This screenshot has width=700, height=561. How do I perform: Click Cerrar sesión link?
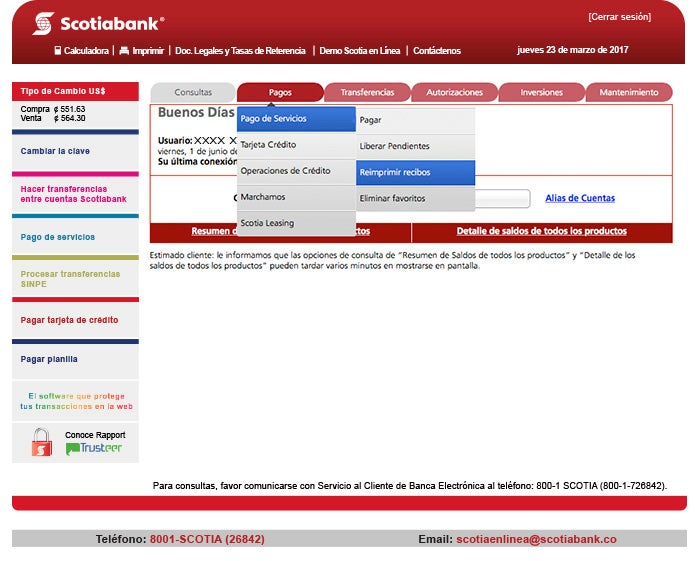tap(619, 17)
